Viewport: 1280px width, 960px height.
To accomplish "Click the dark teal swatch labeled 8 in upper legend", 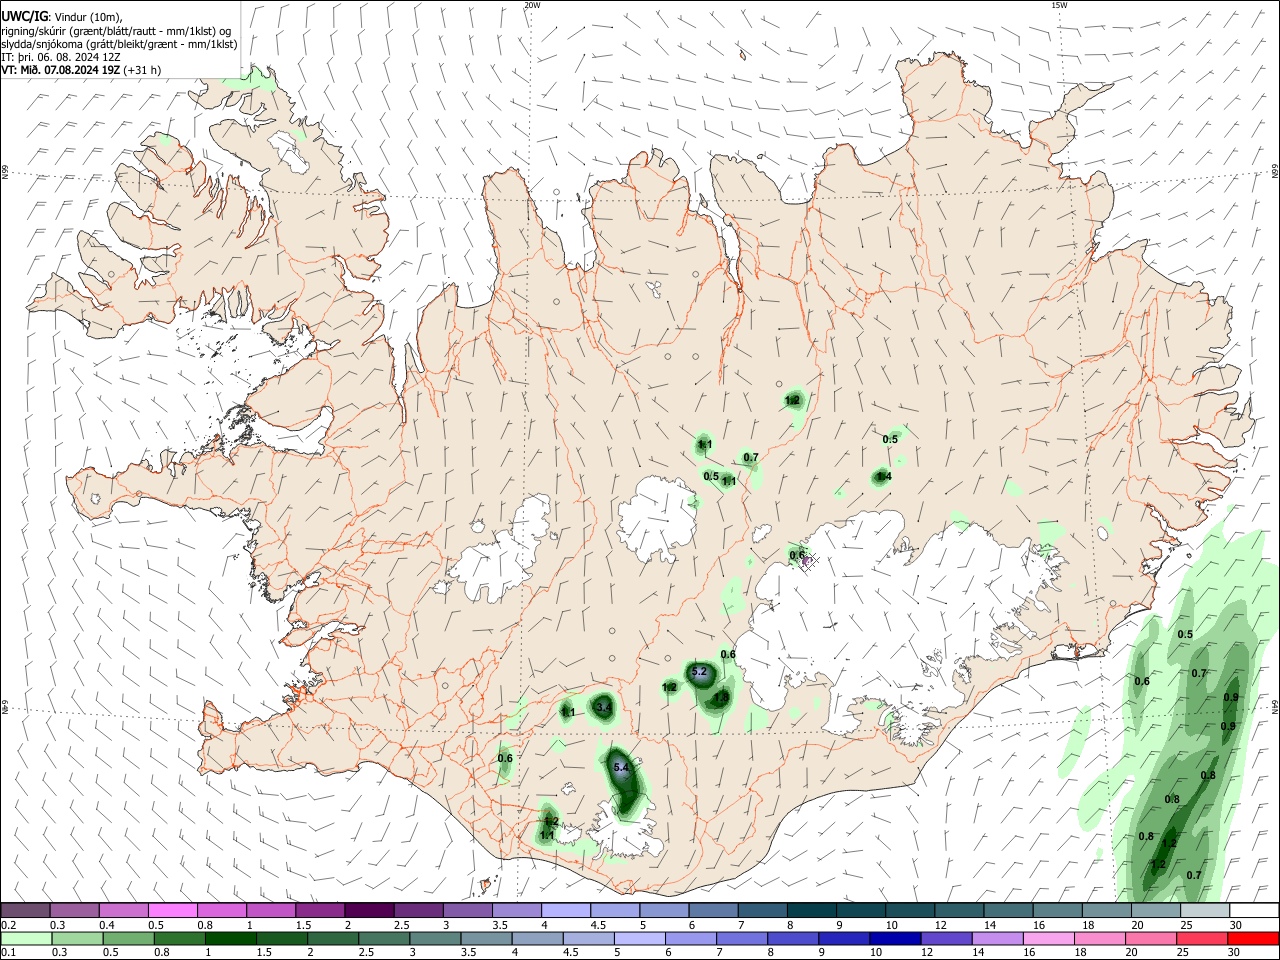I will 811,910.
